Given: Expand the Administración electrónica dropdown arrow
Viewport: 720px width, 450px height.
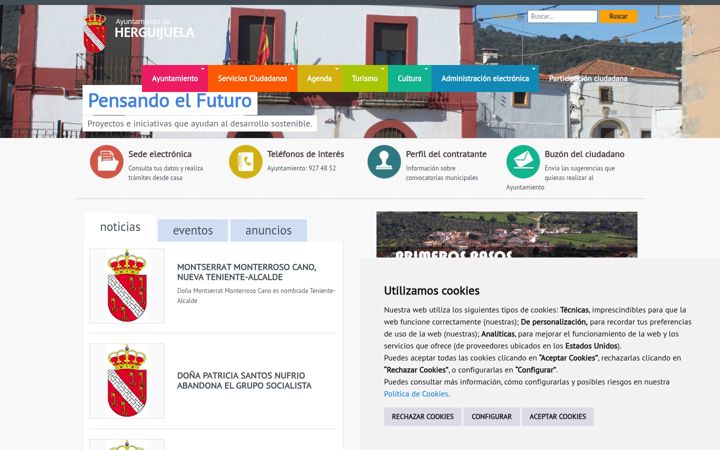Looking at the screenshot, I should pyautogui.click(x=534, y=68).
